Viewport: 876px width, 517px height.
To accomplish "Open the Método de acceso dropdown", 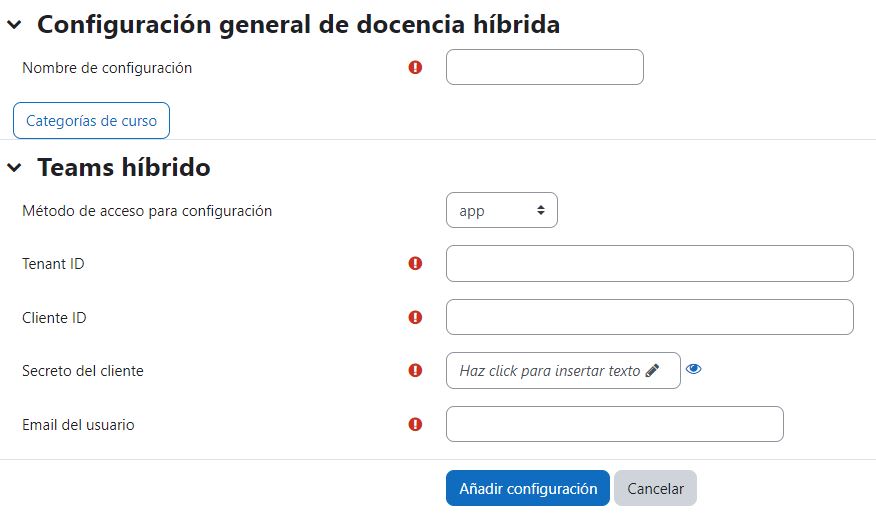I will [502, 210].
